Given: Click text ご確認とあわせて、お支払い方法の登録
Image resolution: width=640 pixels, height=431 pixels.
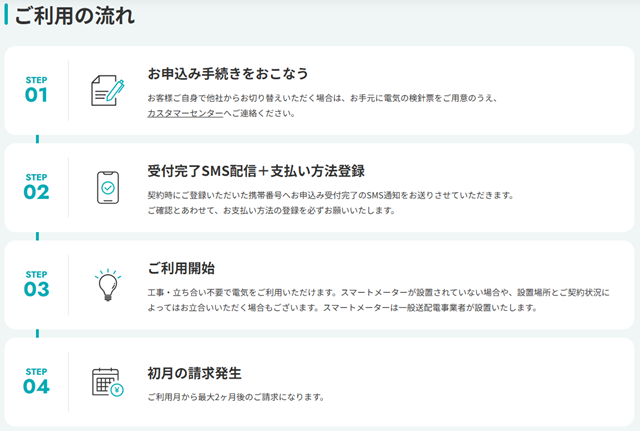Looking at the screenshot, I should [223, 210].
